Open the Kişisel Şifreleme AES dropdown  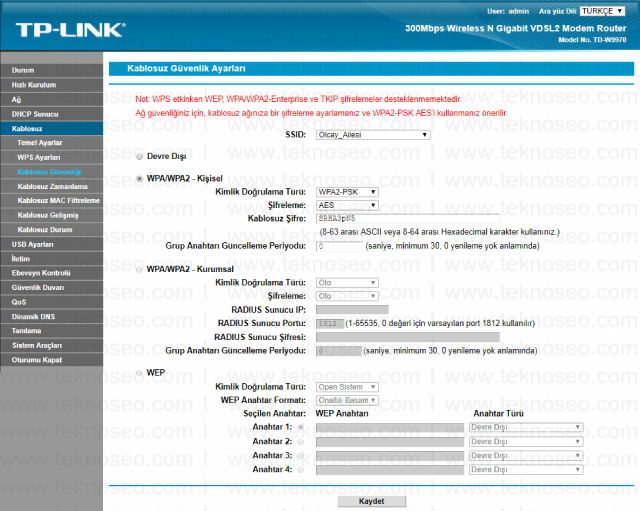347,205
